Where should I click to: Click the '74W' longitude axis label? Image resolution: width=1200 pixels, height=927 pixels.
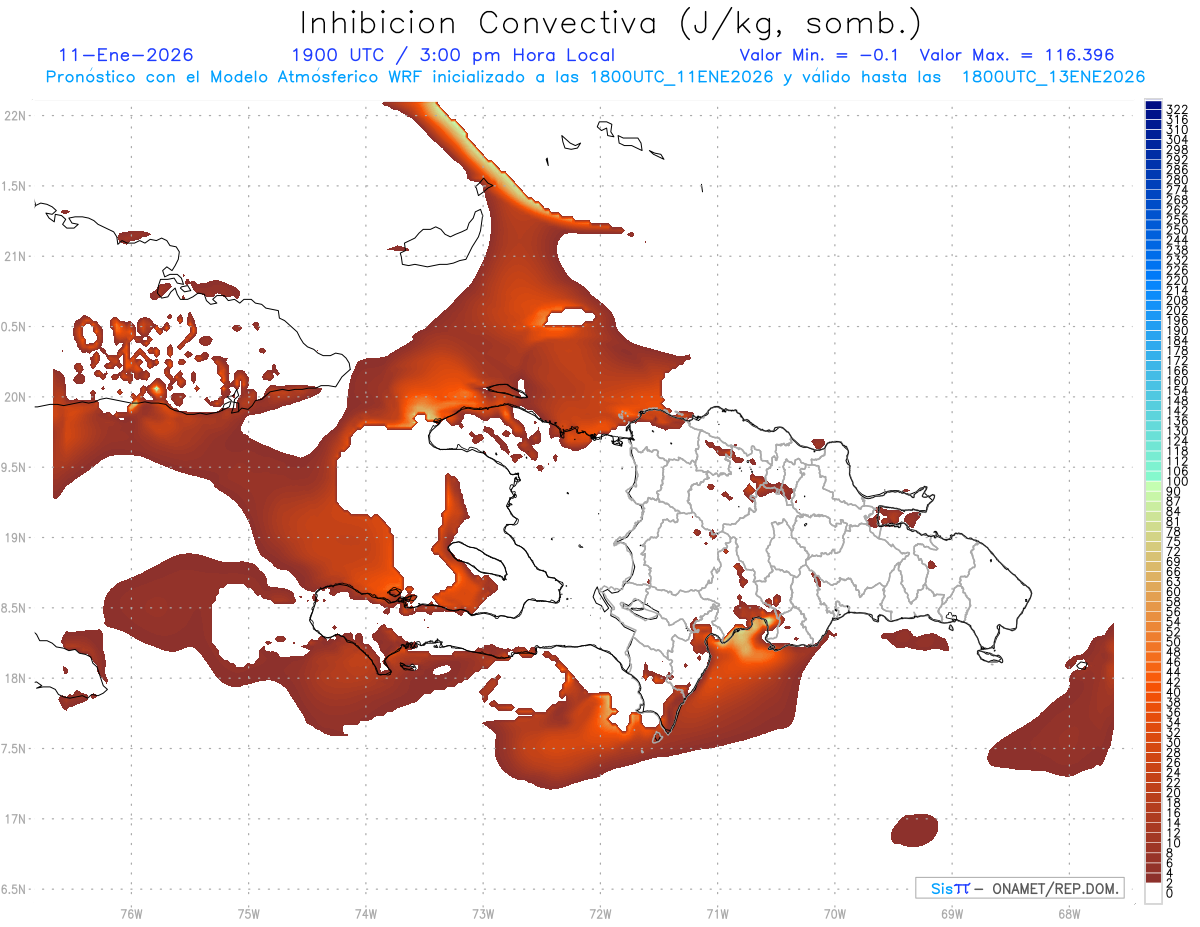coord(365,913)
